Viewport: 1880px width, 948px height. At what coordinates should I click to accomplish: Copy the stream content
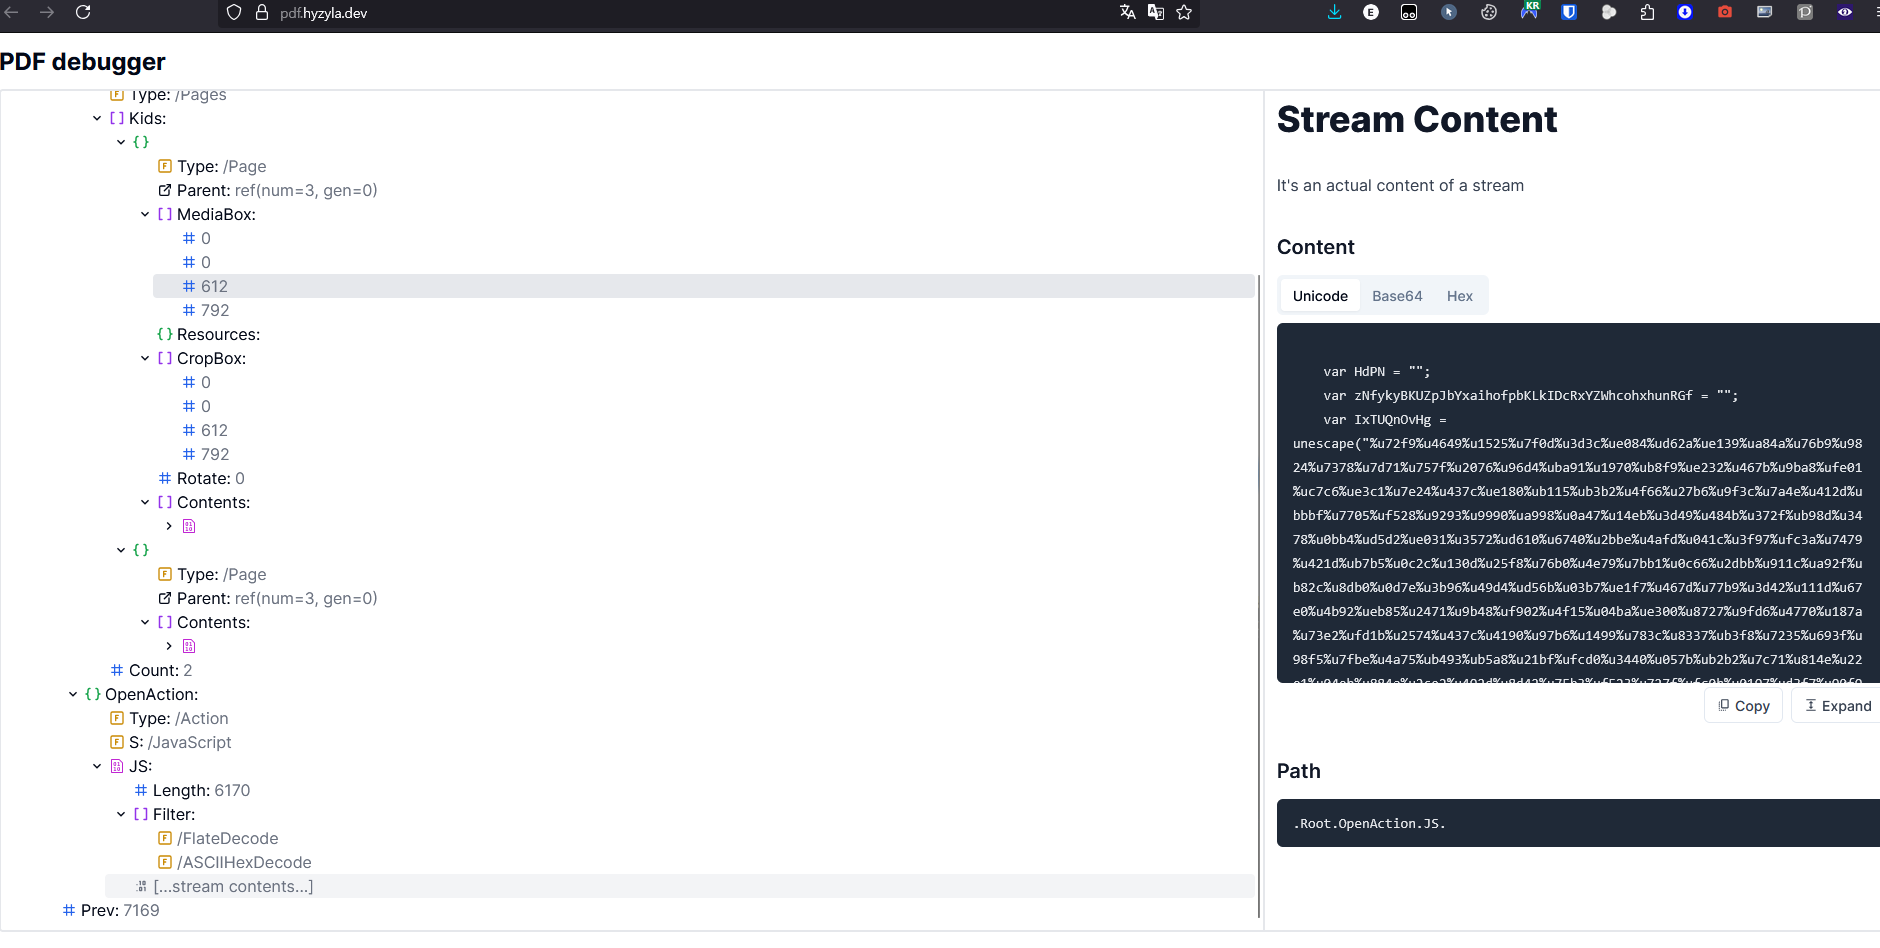pos(1743,705)
